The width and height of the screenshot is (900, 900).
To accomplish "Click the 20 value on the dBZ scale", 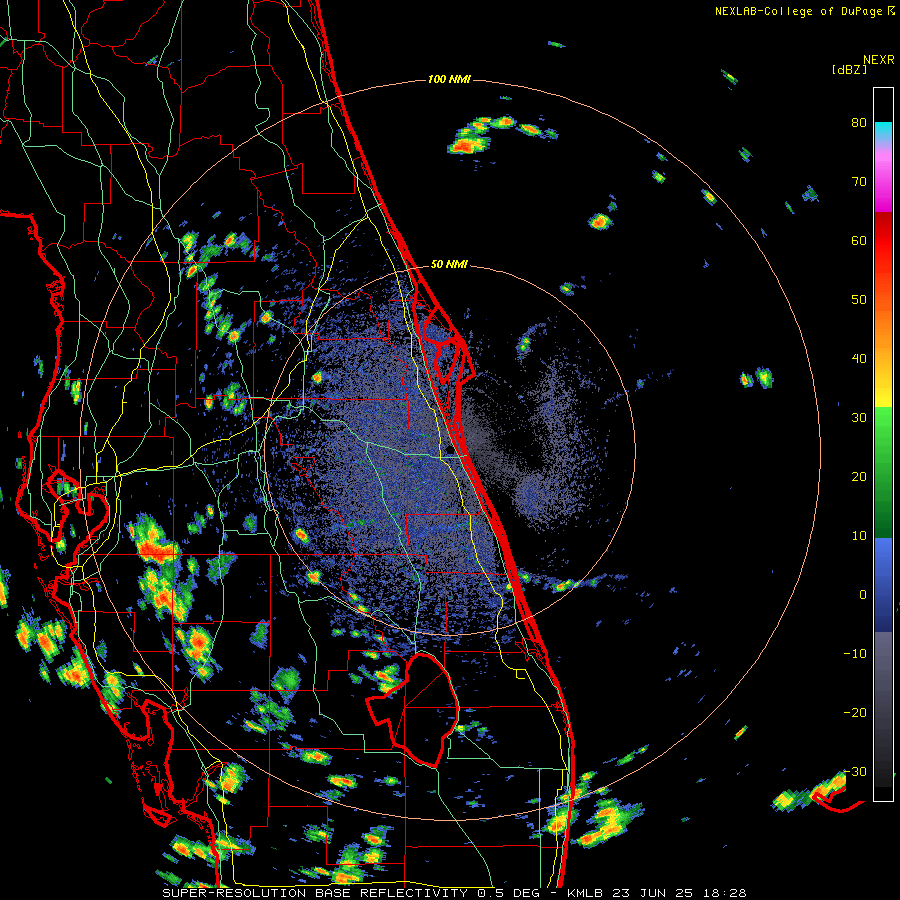I will 859,477.
